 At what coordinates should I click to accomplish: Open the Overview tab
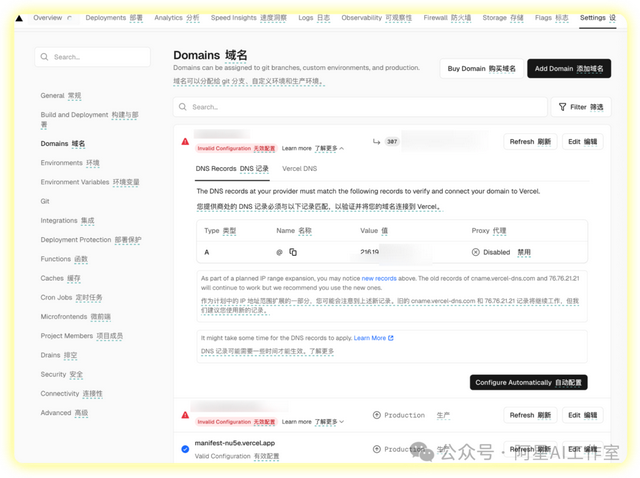point(53,18)
